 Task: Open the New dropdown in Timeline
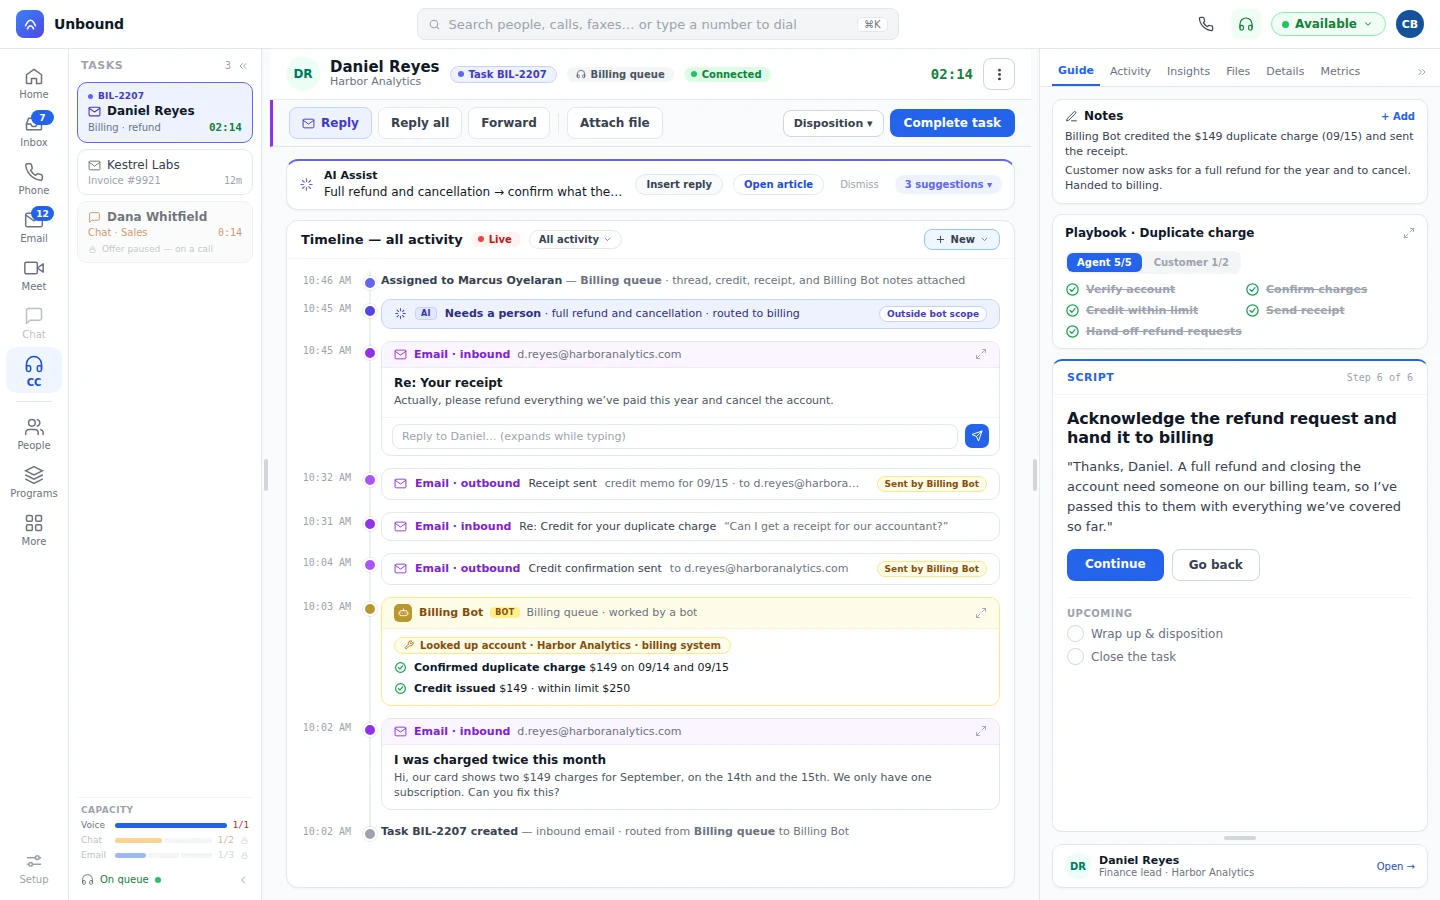962,240
